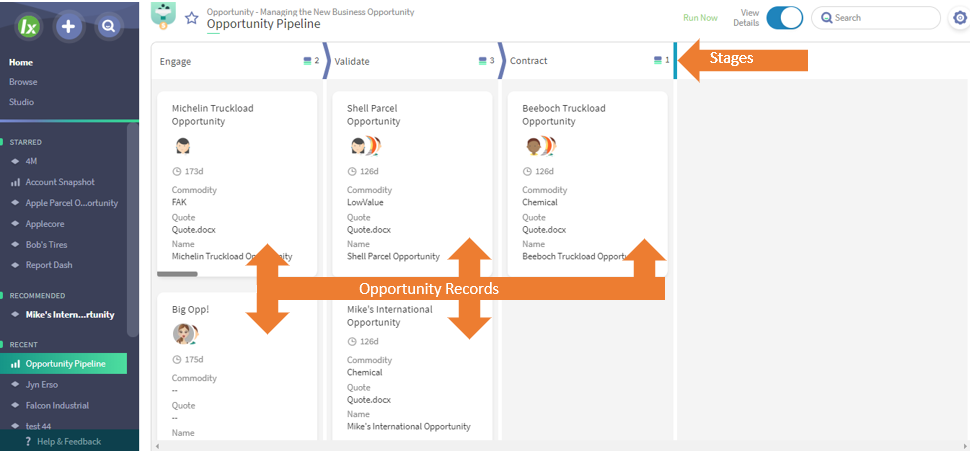This screenshot has width=970, height=453.
Task: Click the clock icon on Beeboch card
Action: [527, 171]
